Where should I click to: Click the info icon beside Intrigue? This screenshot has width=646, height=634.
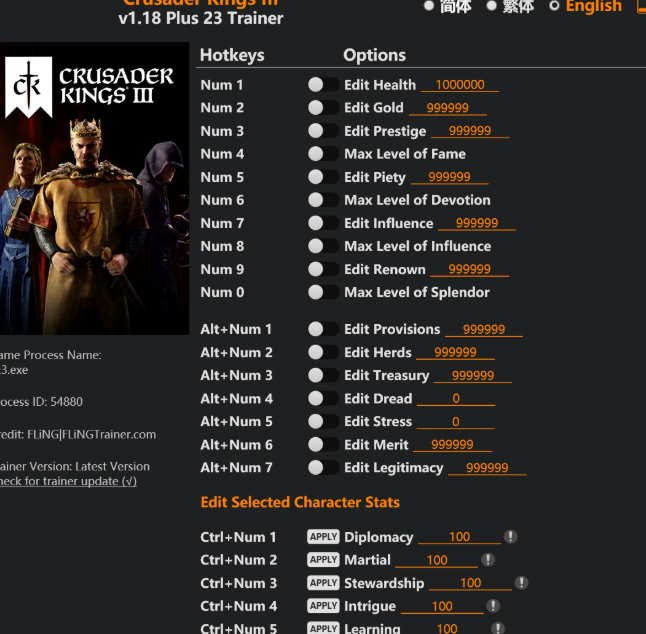493,606
